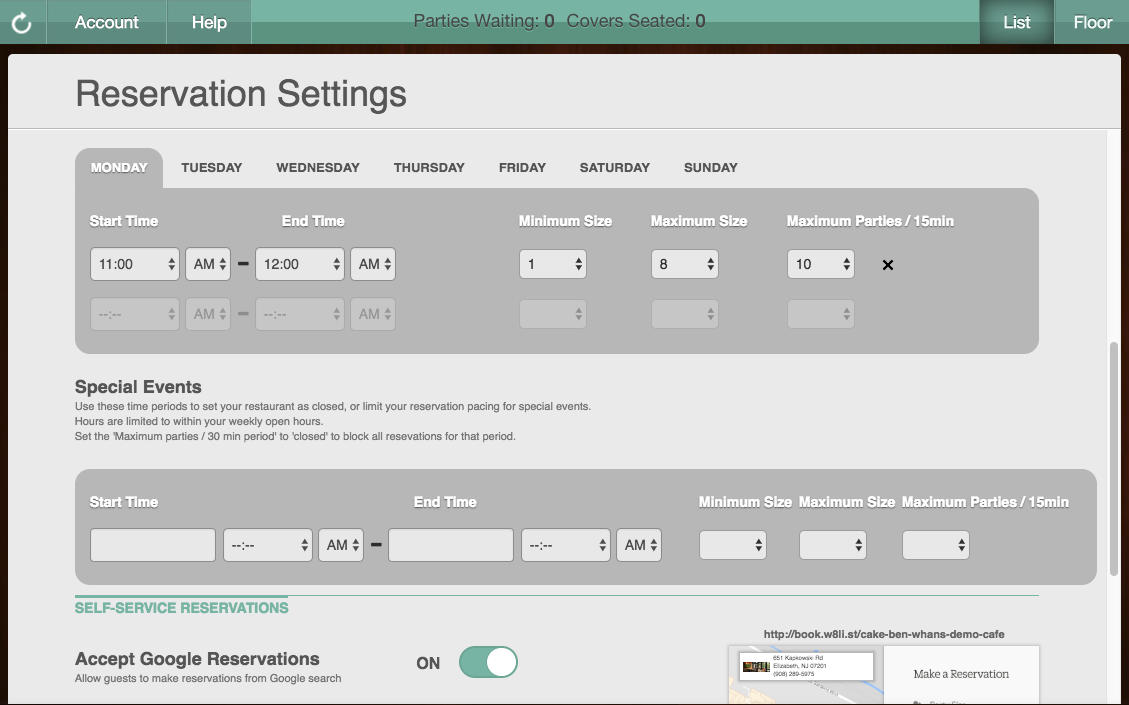Open Monday start time 11:00 dropdown
Image resolution: width=1129 pixels, height=705 pixels.
coord(135,264)
